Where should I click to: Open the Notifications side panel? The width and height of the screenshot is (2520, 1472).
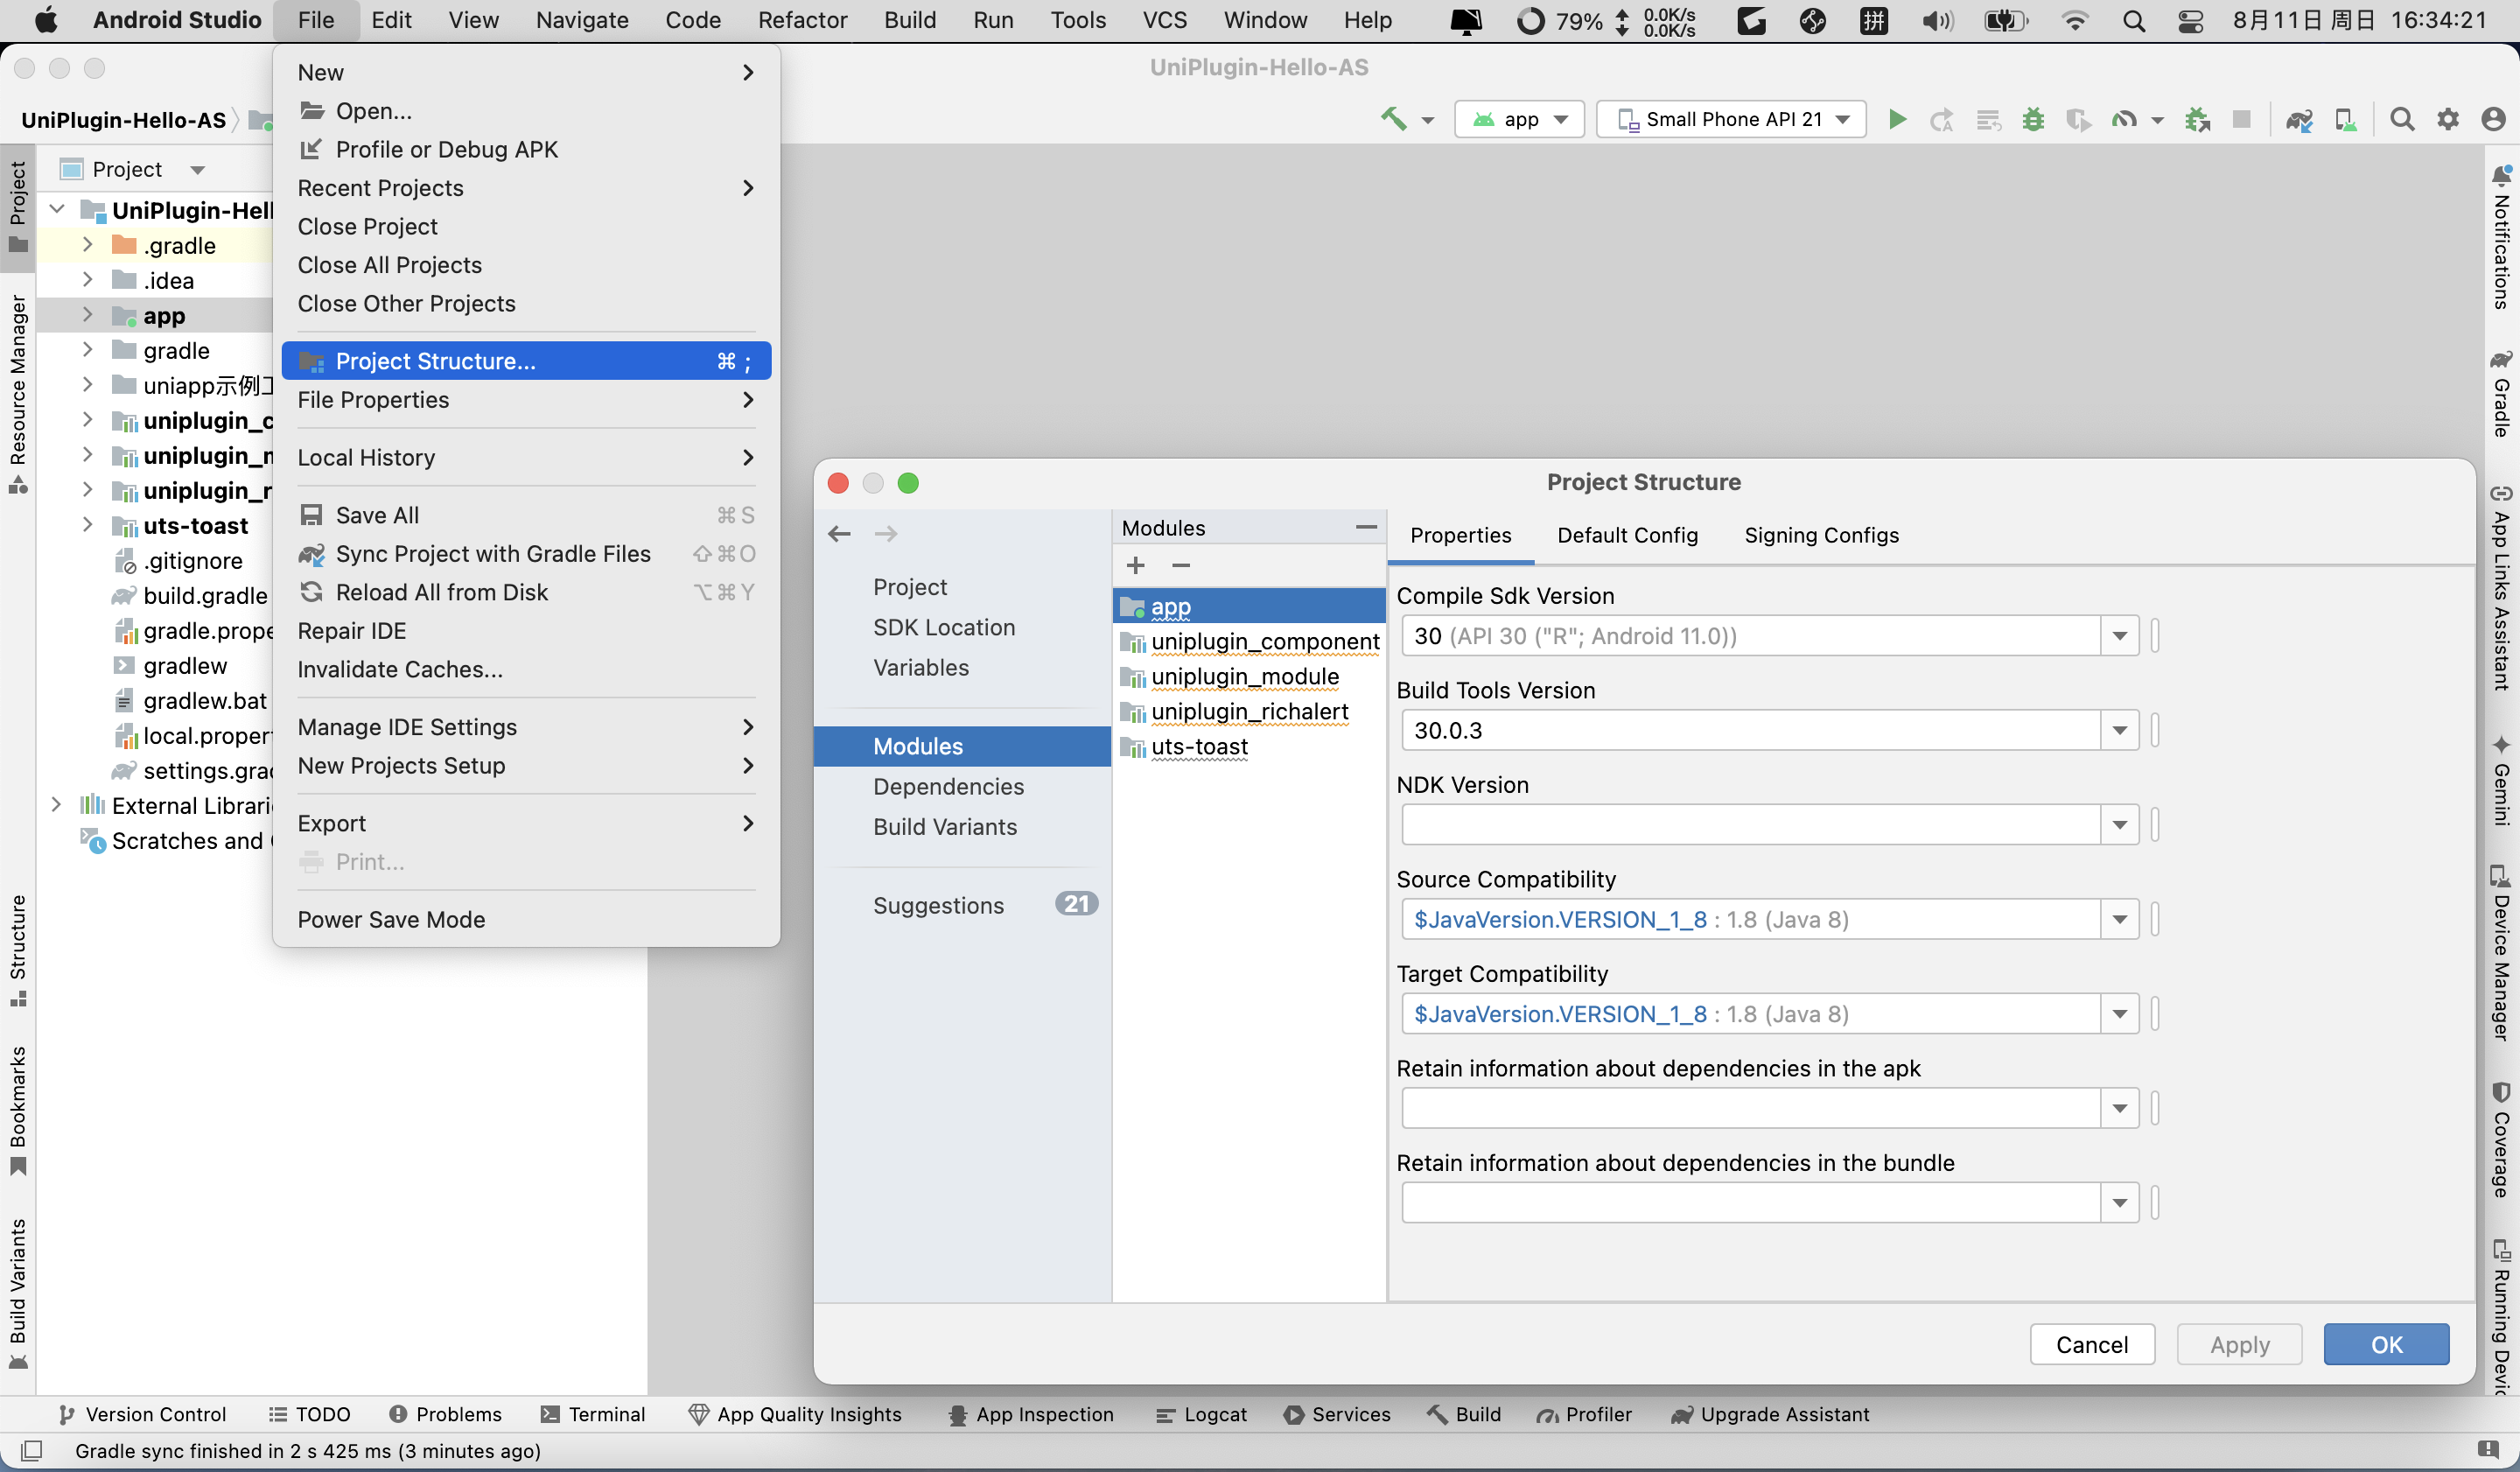click(2502, 238)
